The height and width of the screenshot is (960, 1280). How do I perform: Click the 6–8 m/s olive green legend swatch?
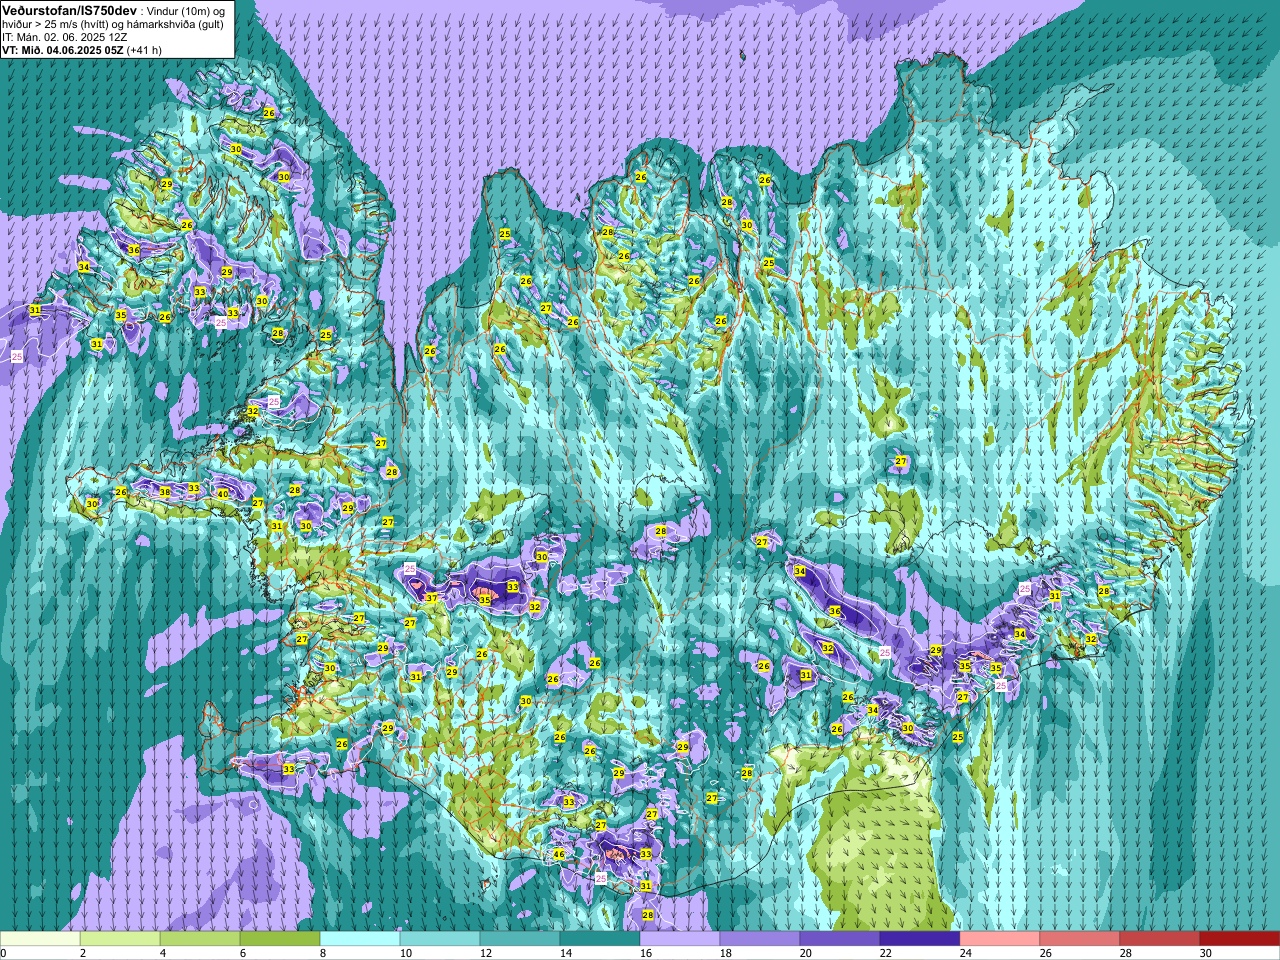(280, 939)
